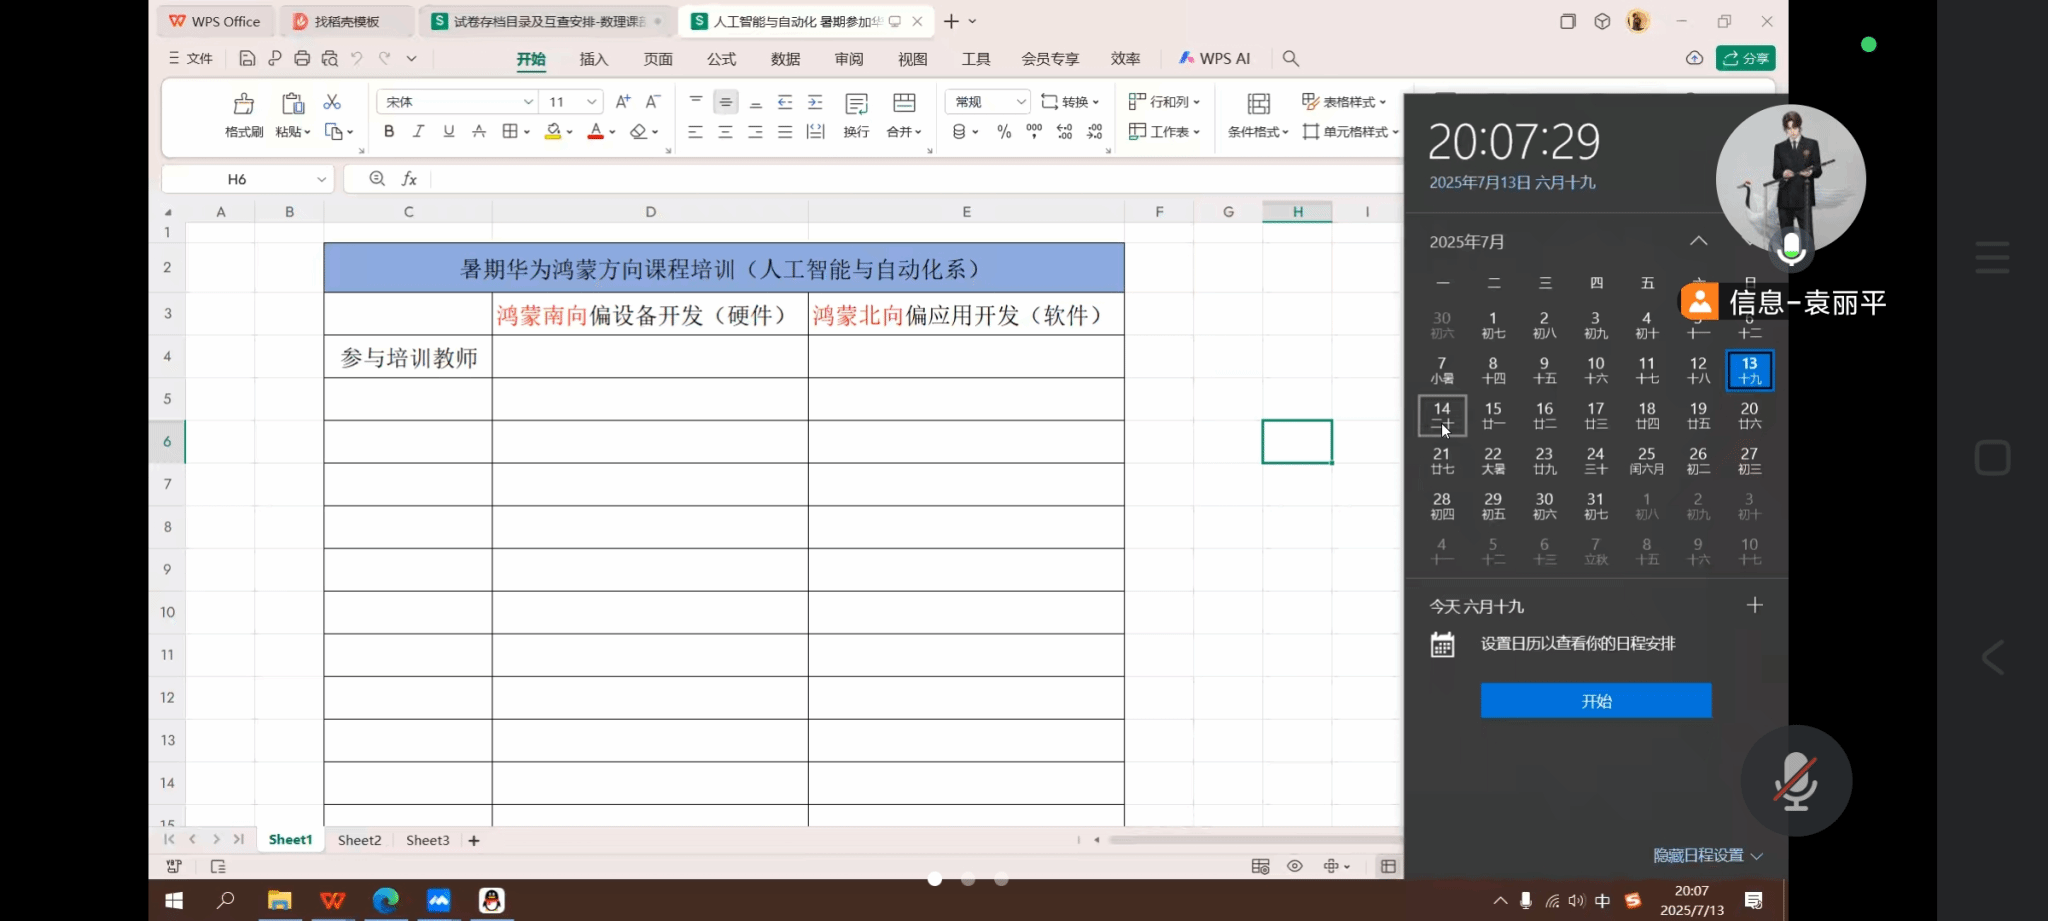Open the Data (数据) ribbon tab
Screen dimensions: 2048x921
[786, 59]
